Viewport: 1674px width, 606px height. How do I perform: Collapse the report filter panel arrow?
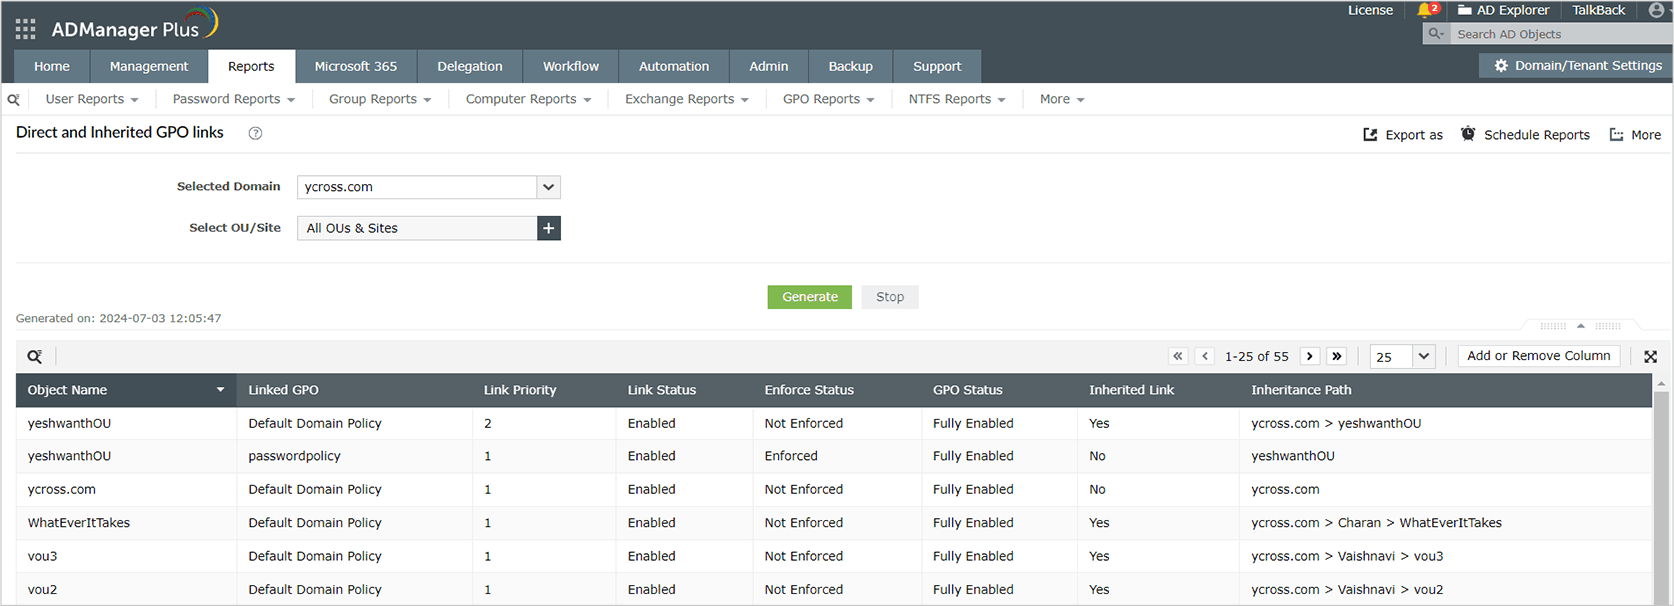(1581, 326)
